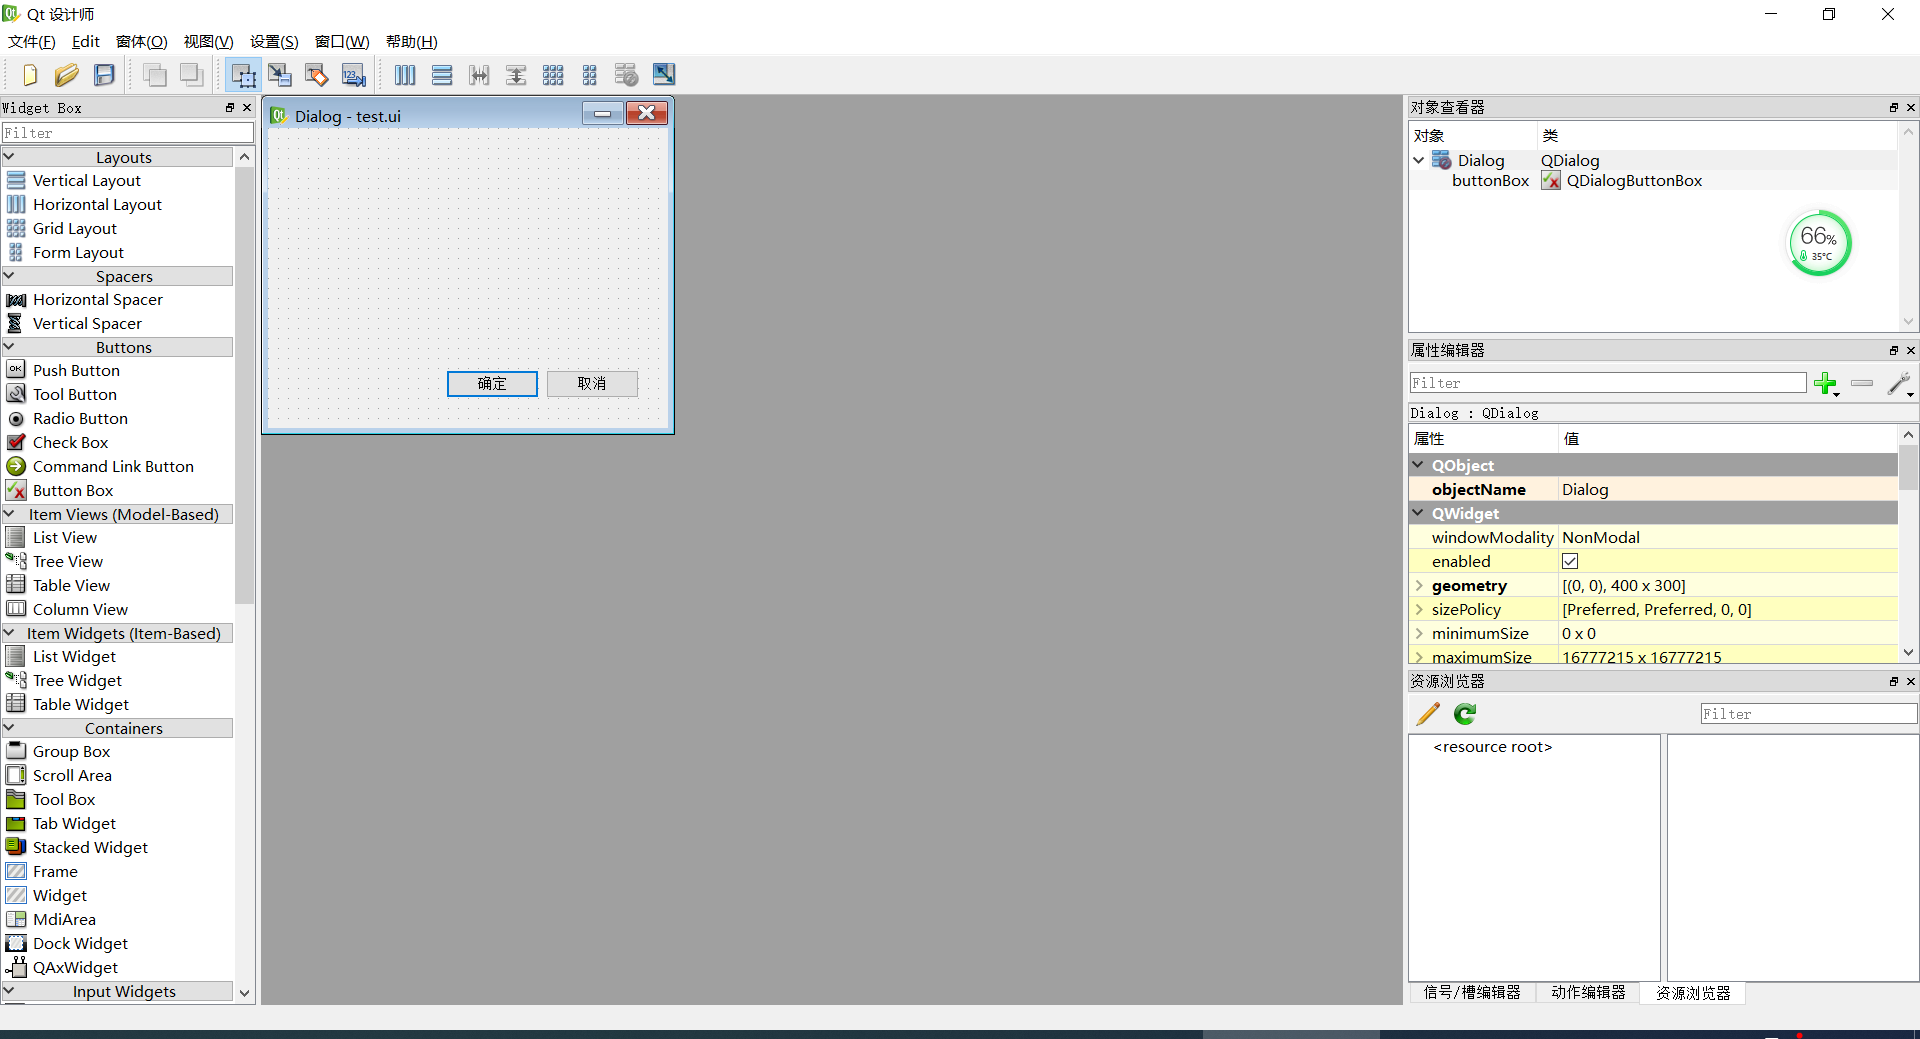Toggle the enabled checkbox for Dialog
1920x1039 pixels.
1569,561
